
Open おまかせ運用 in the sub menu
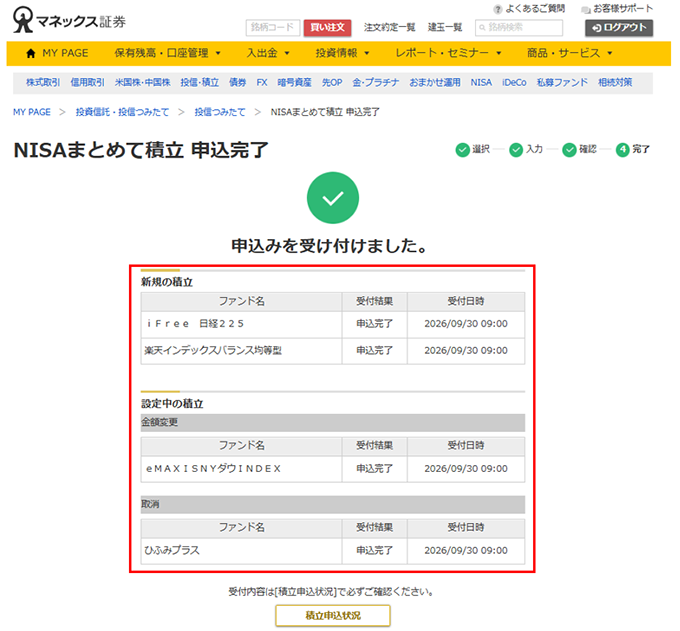click(x=435, y=82)
